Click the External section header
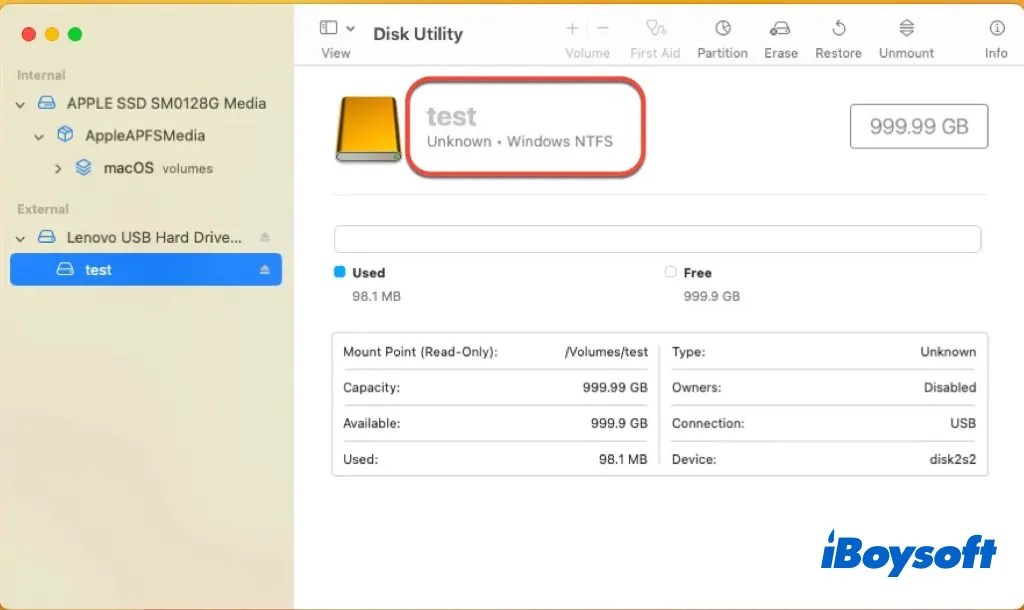This screenshot has height=610, width=1024. [43, 209]
